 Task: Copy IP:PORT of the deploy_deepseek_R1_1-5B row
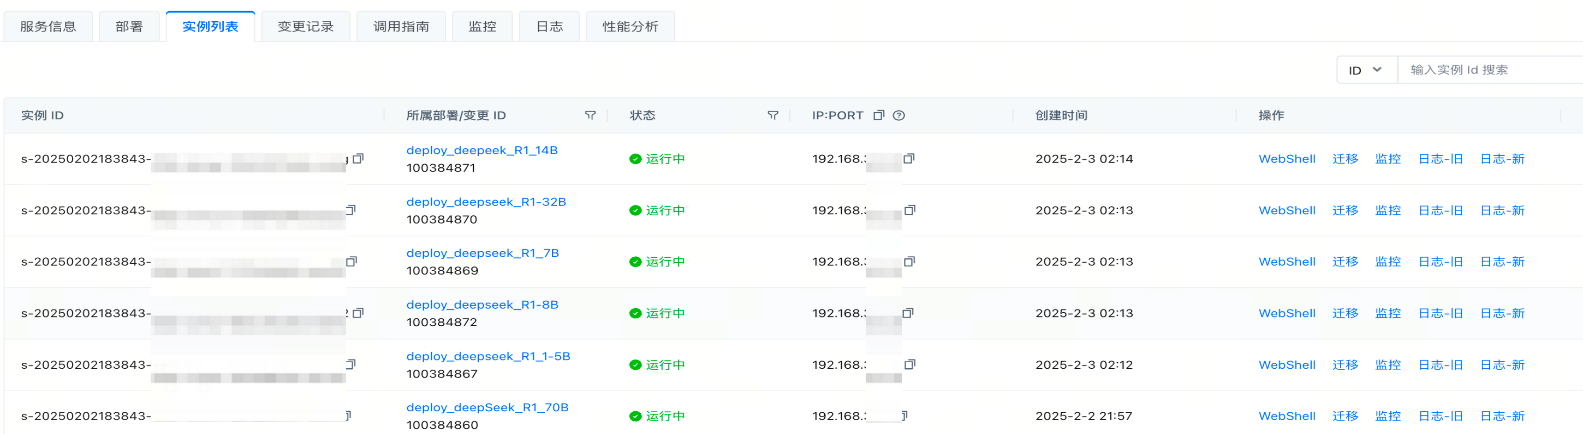point(910,365)
